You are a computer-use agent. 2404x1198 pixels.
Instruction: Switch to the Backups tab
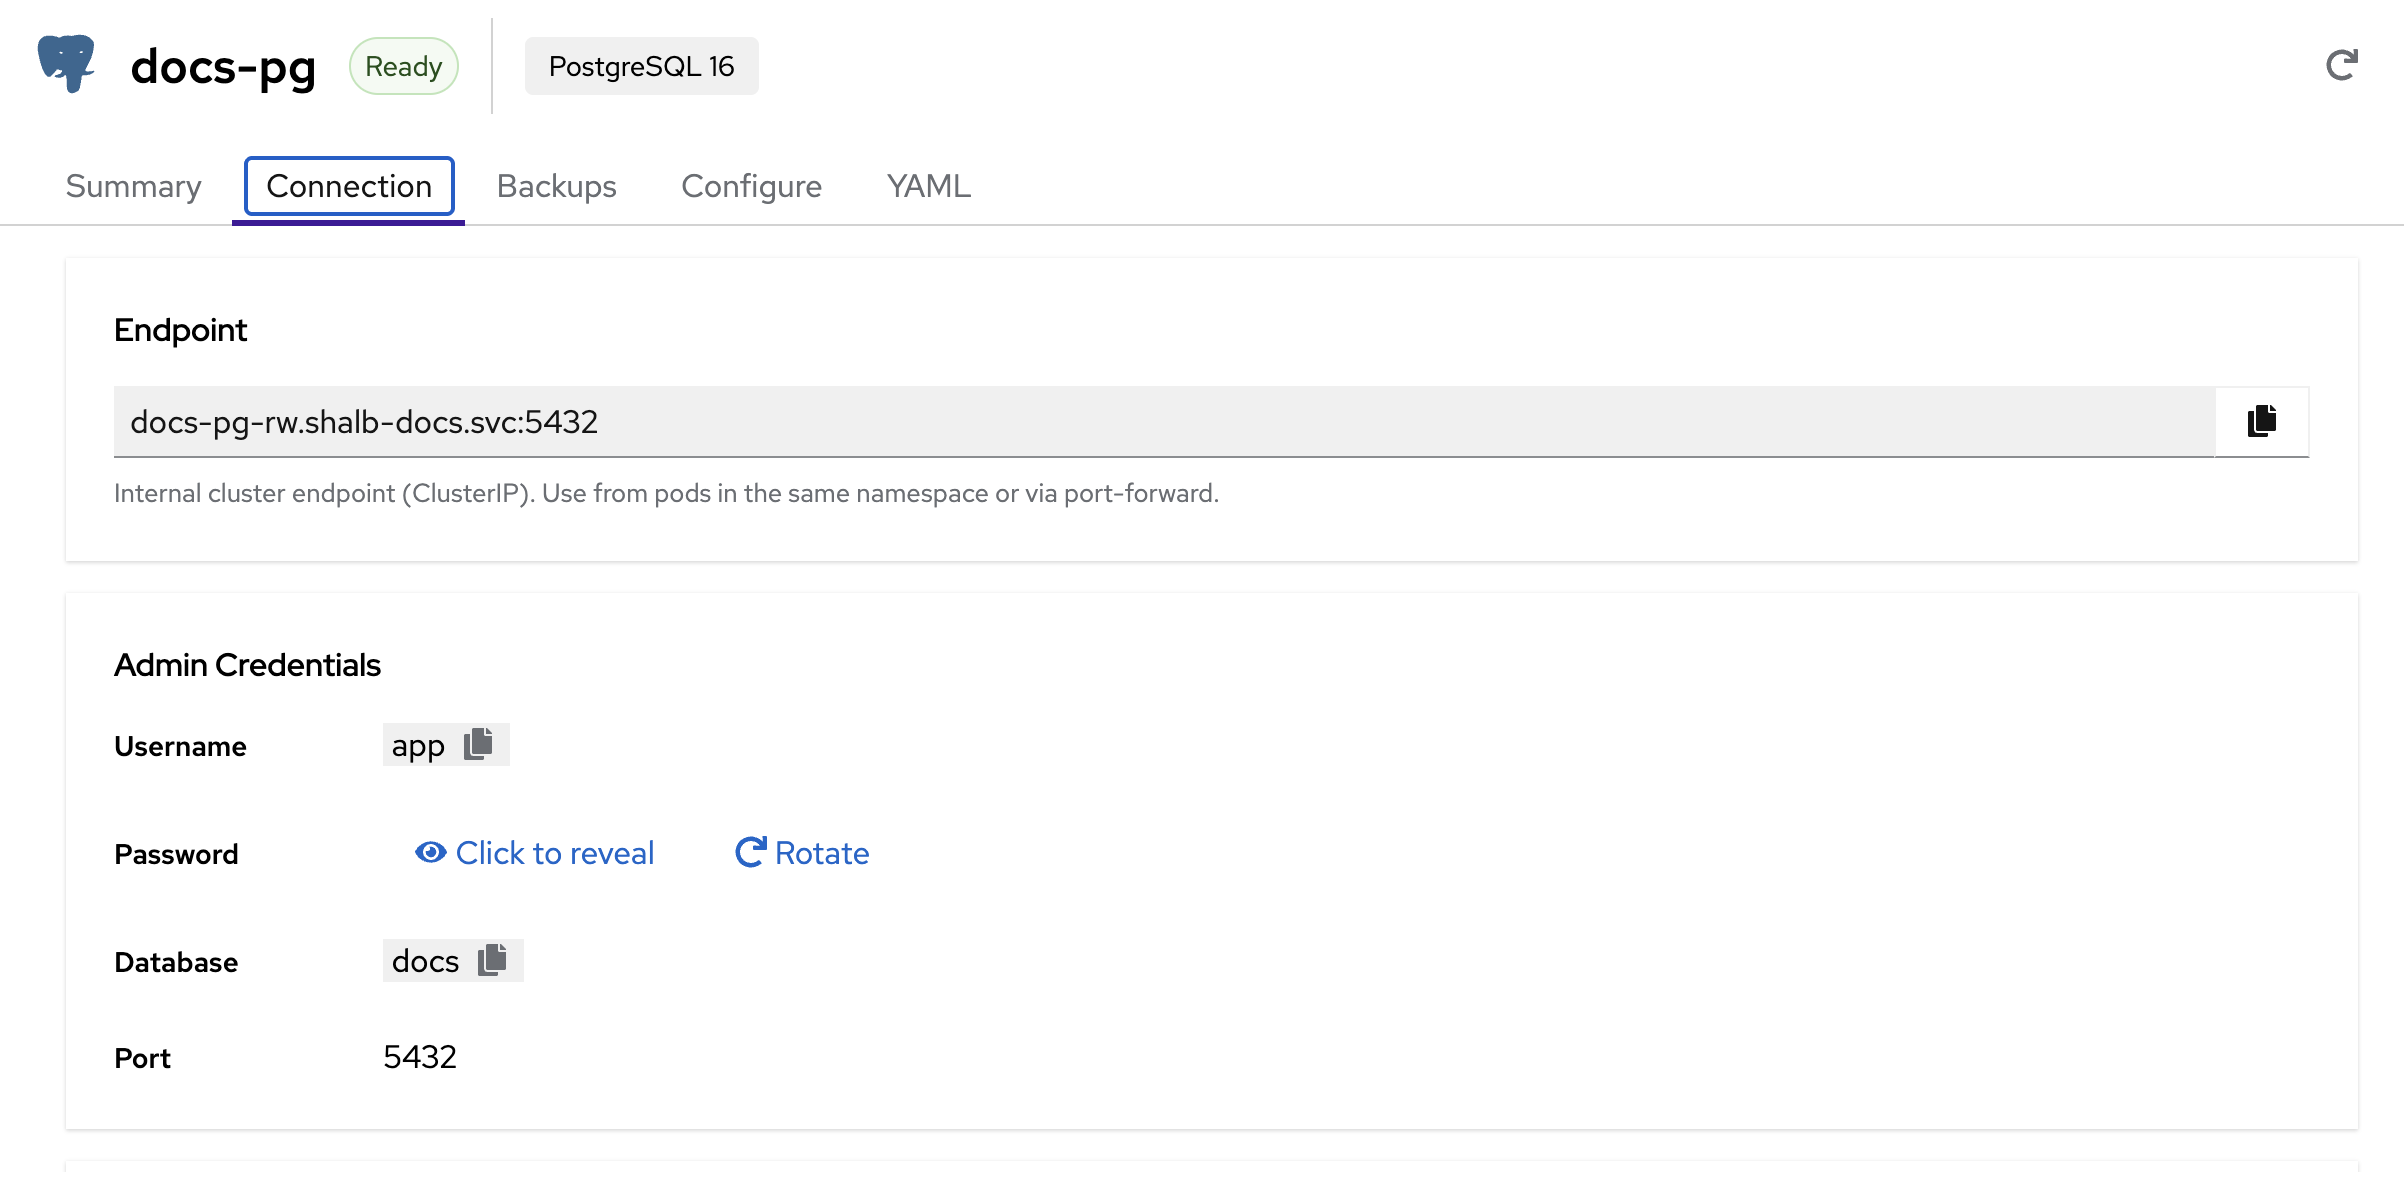[556, 186]
